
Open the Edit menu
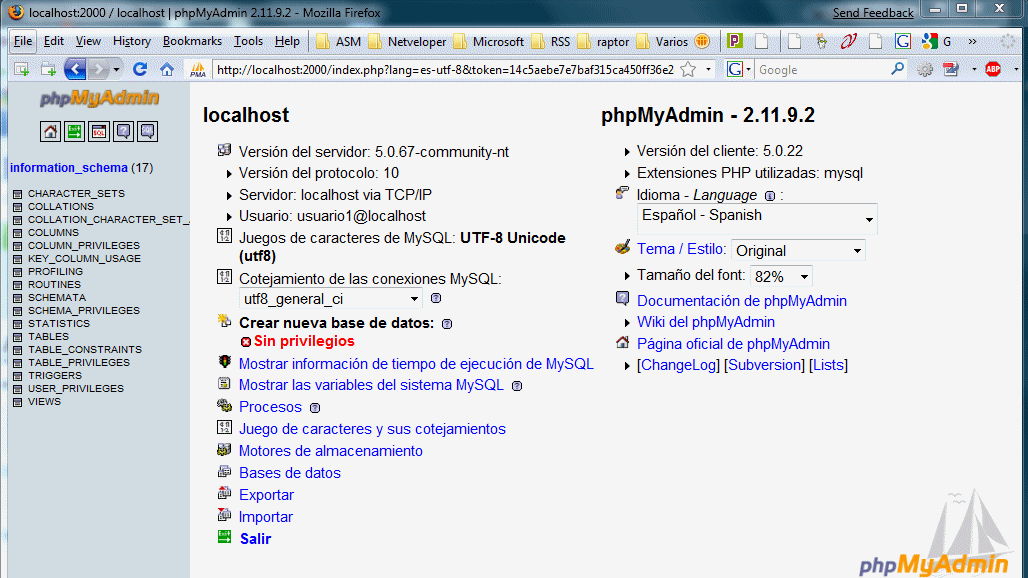click(54, 41)
